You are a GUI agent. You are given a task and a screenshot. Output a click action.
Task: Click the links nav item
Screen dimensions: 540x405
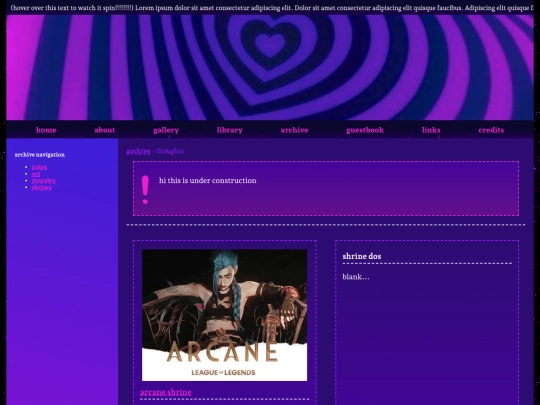(x=431, y=130)
